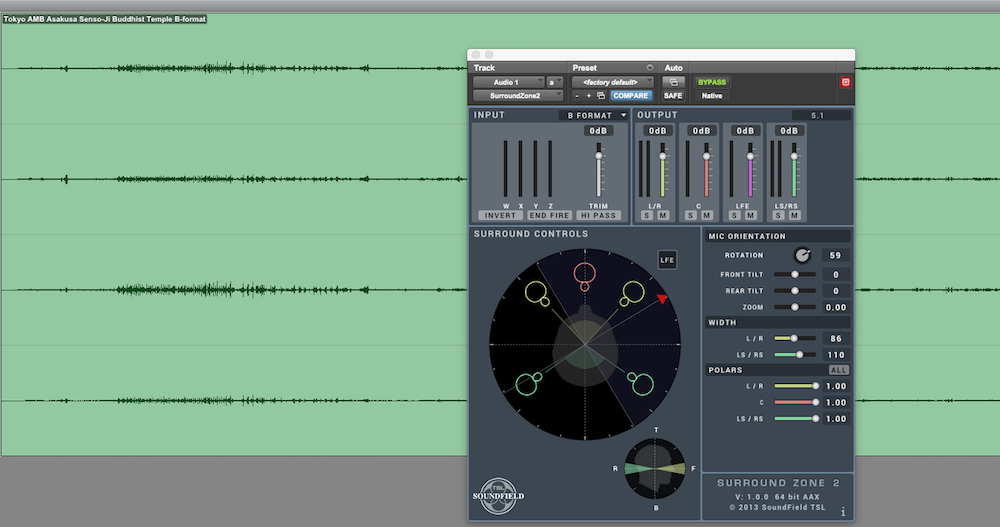1000x527 pixels.
Task: Click the C output level fader
Action: point(707,156)
